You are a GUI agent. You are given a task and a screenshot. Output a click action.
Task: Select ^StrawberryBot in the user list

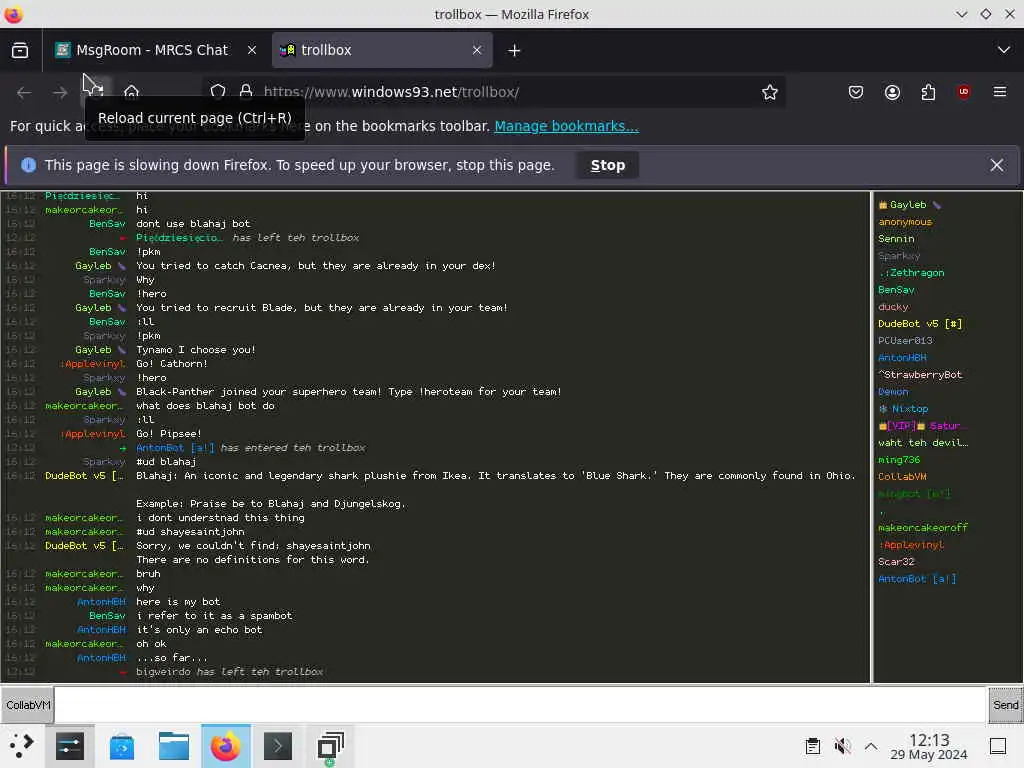(x=920, y=375)
